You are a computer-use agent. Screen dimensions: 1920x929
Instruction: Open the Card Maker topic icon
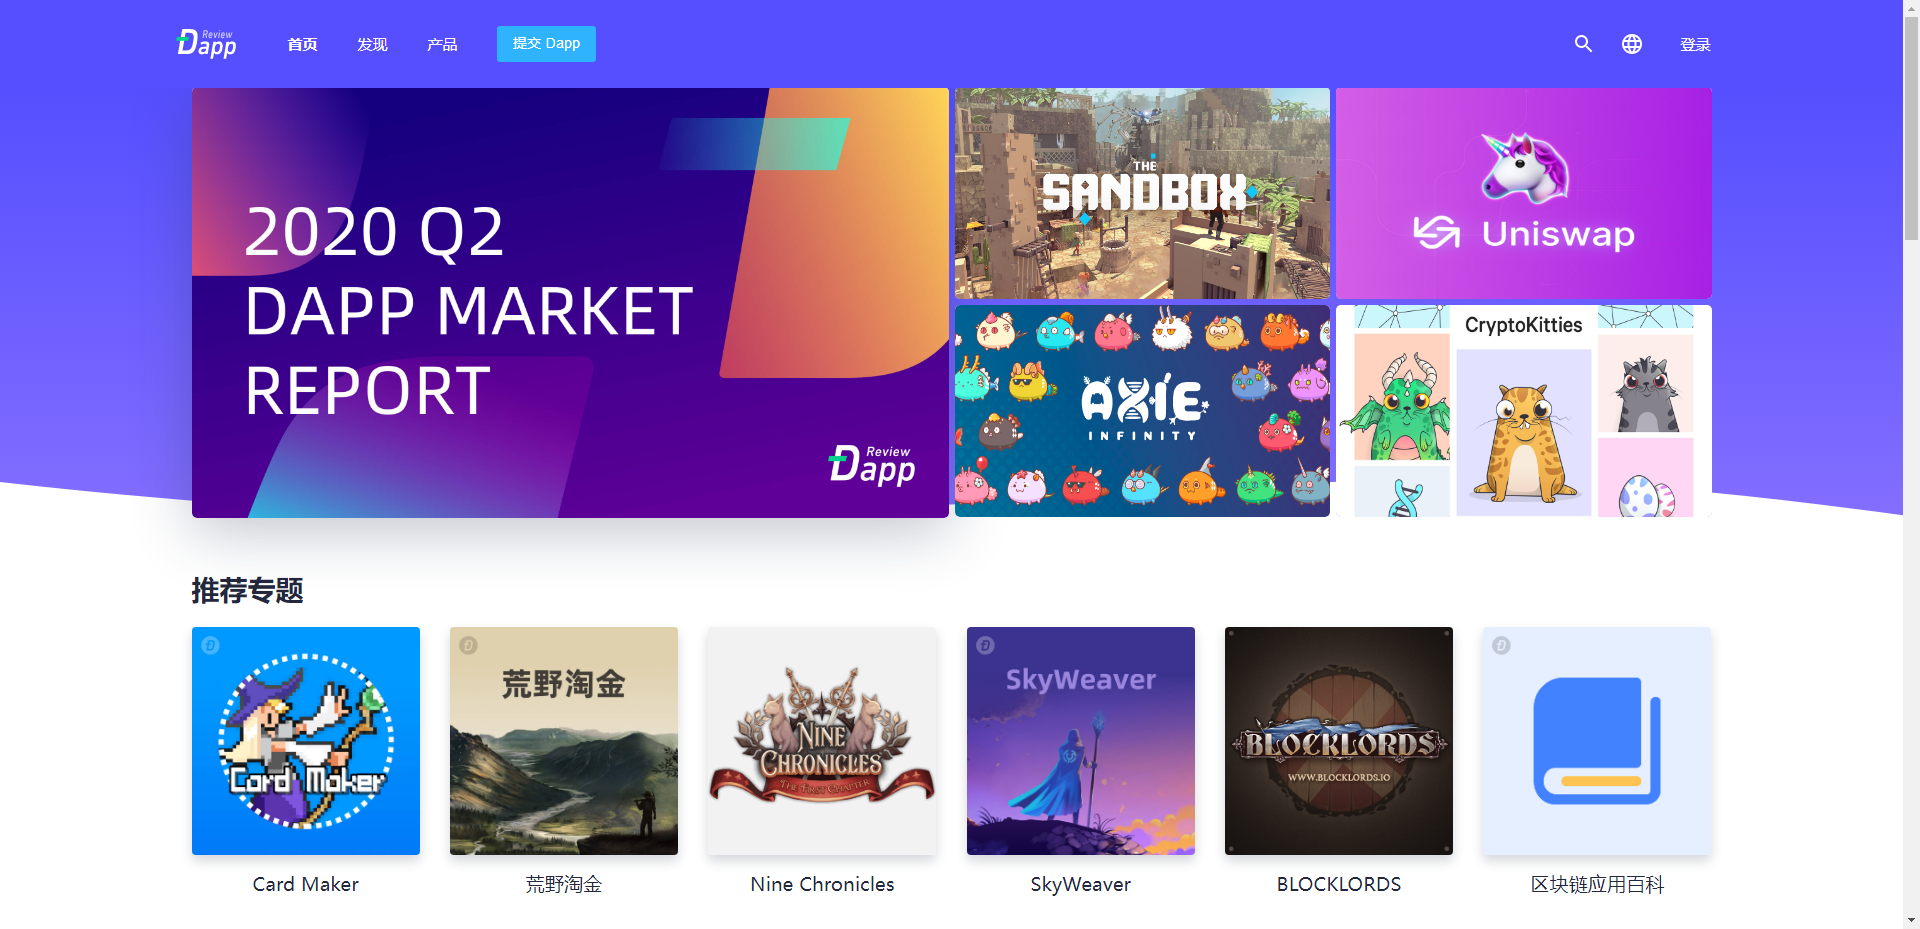(306, 741)
